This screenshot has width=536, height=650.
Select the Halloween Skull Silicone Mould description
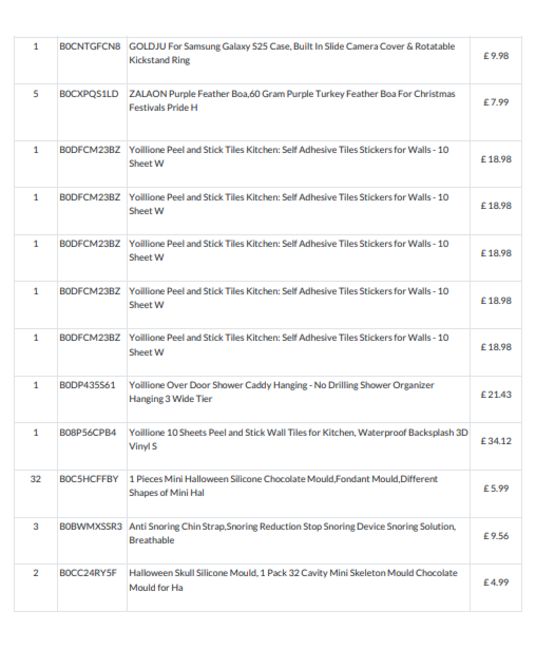point(293,580)
